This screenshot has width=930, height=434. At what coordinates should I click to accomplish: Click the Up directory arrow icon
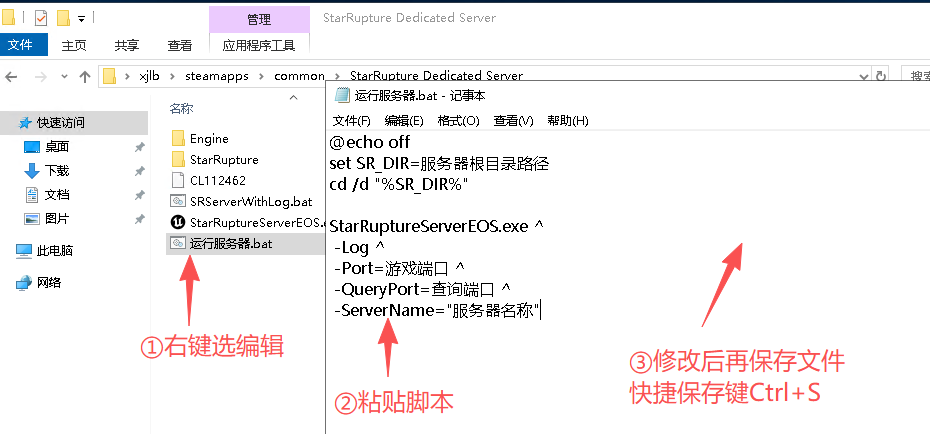point(85,77)
